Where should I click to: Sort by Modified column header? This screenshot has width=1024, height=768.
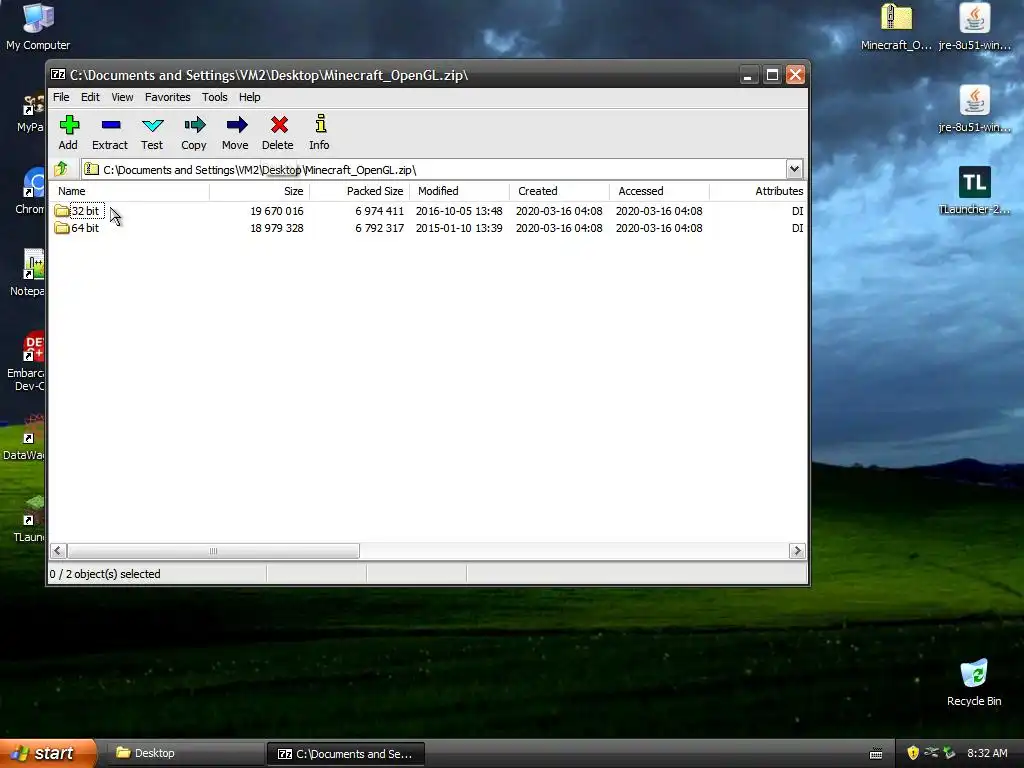pos(459,191)
